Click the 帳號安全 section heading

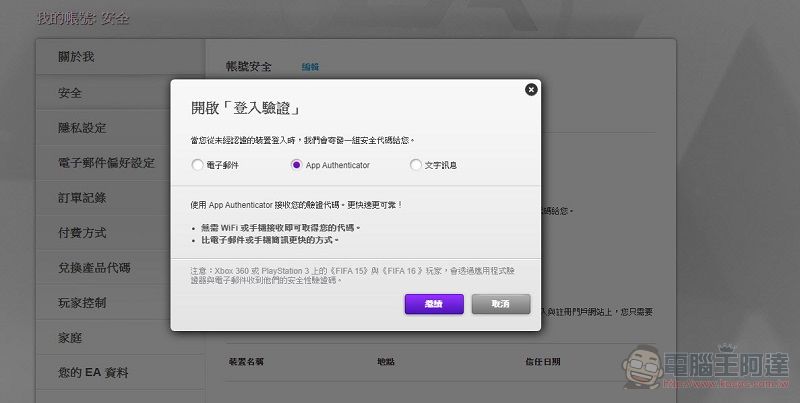(x=248, y=66)
